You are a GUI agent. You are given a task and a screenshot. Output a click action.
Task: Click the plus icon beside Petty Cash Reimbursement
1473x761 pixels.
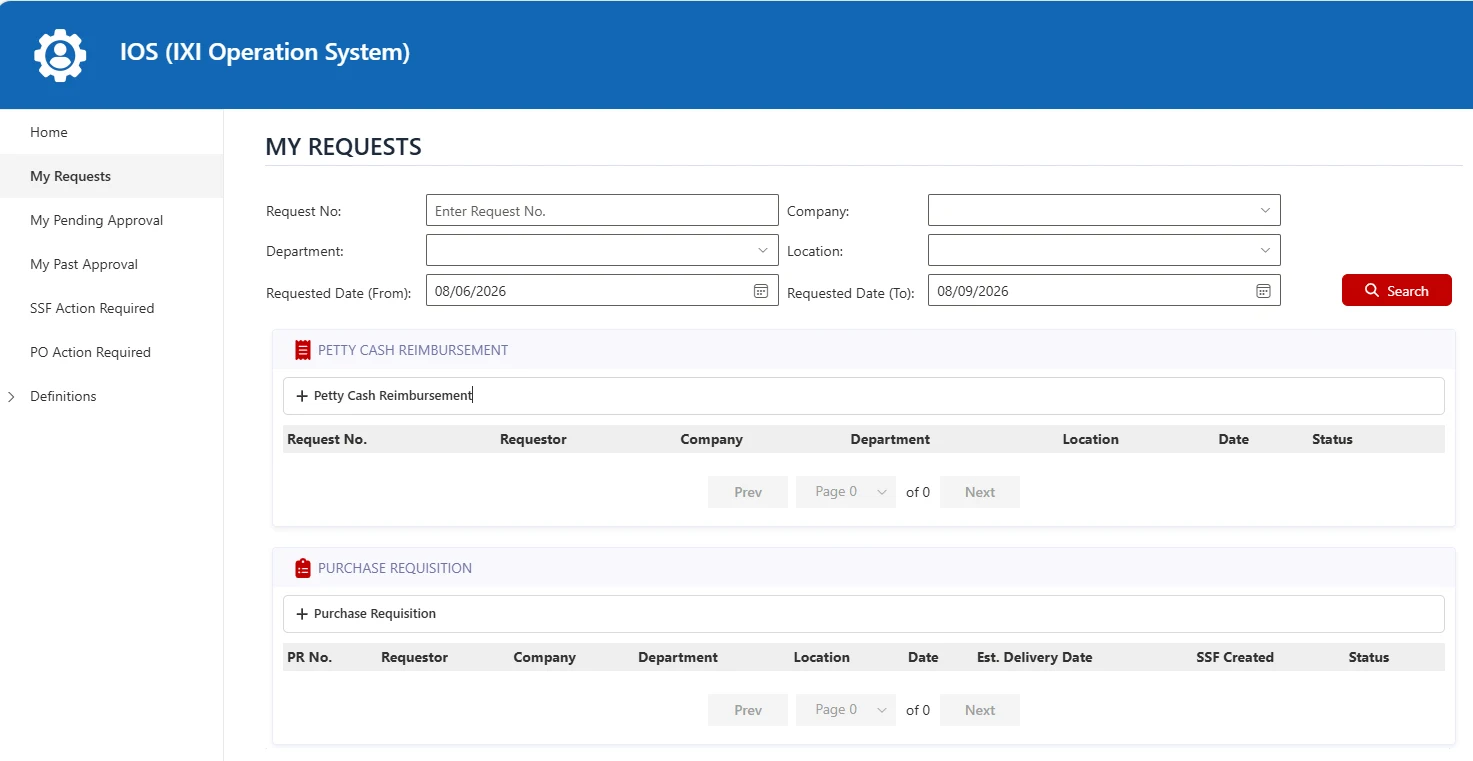pos(302,396)
